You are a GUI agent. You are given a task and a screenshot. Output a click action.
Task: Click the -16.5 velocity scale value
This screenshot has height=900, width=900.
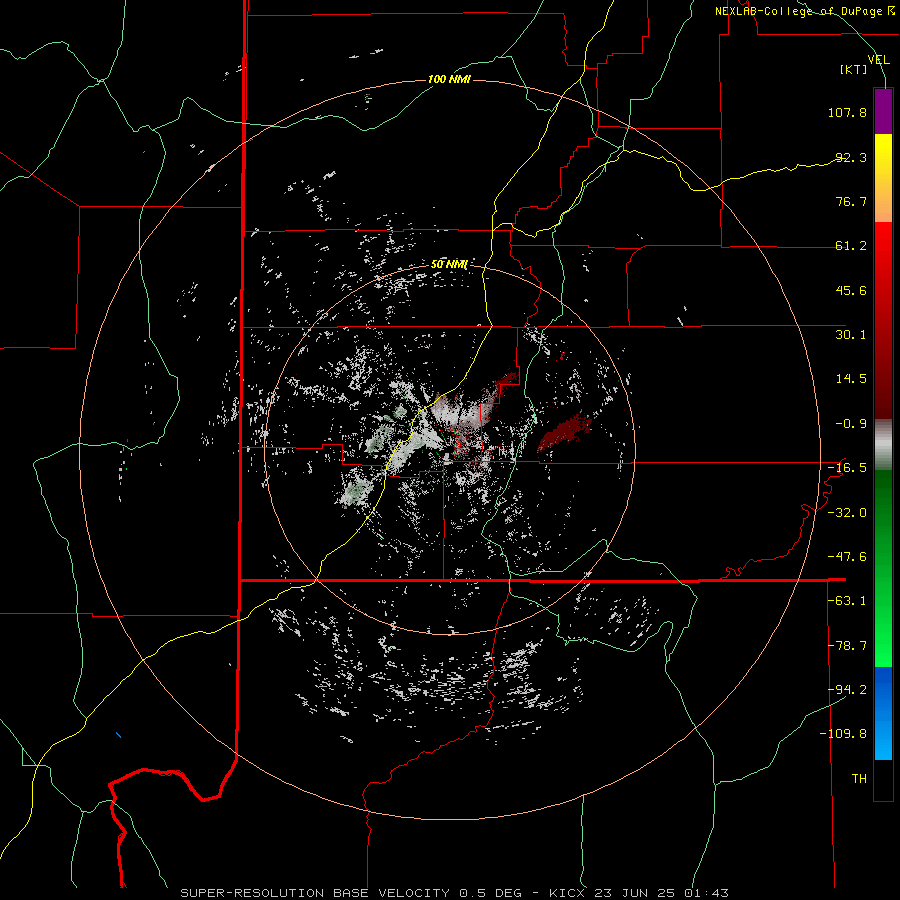tap(847, 468)
